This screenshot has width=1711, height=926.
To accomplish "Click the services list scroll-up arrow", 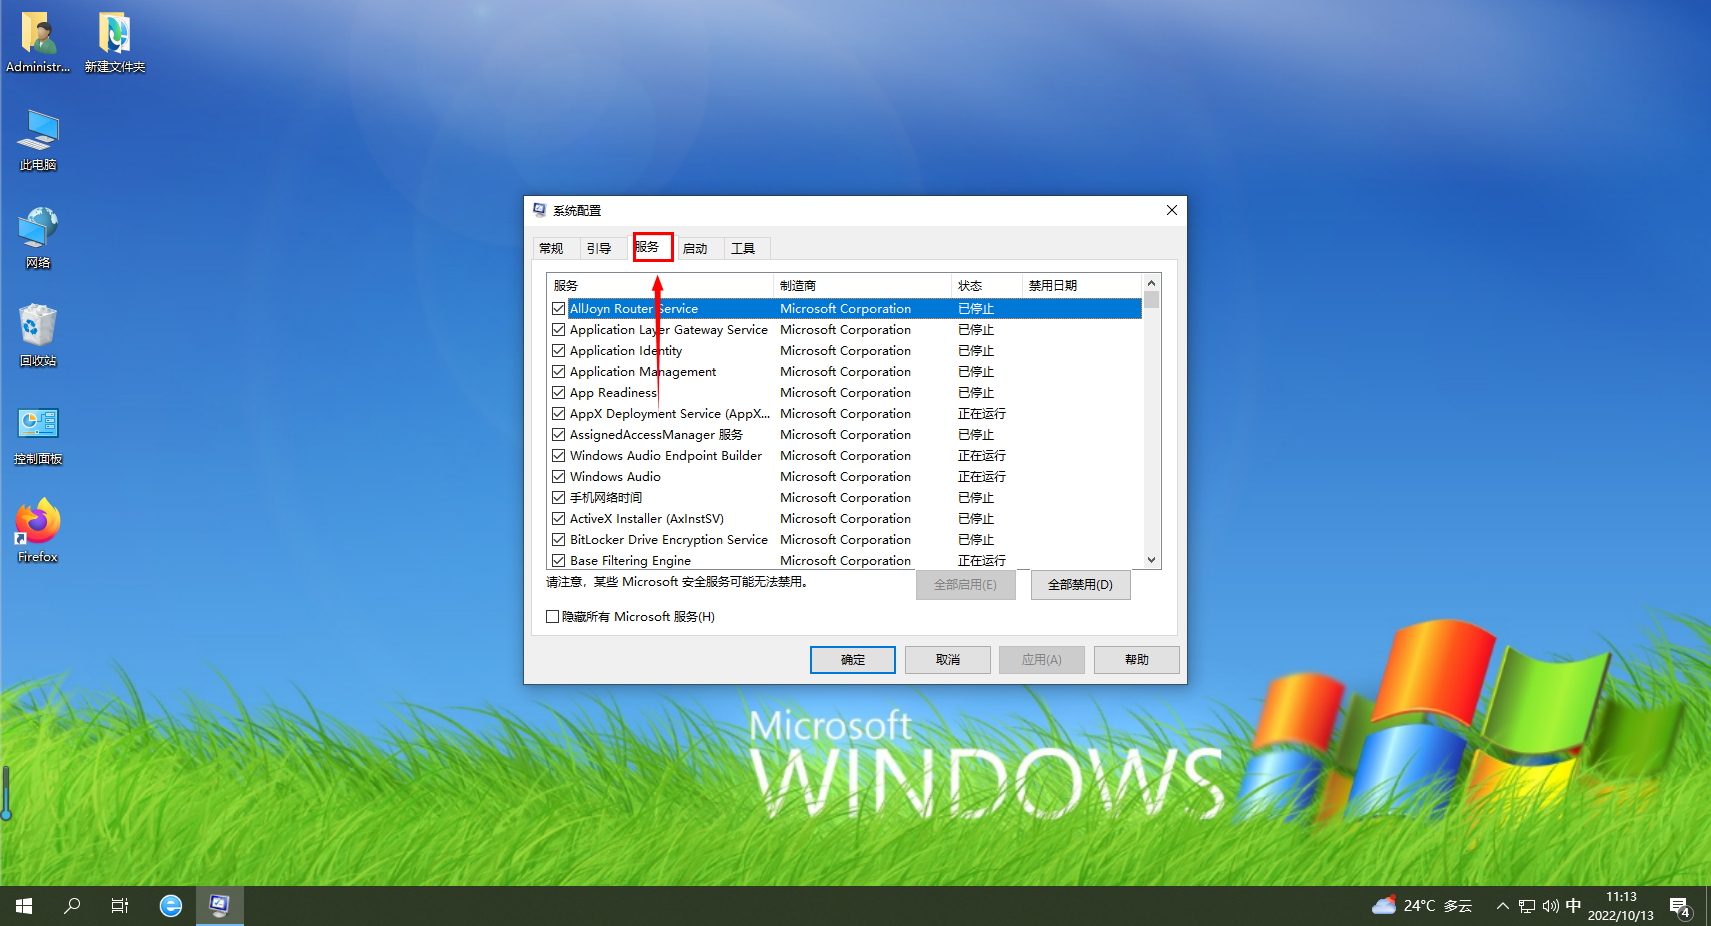I will [x=1151, y=283].
